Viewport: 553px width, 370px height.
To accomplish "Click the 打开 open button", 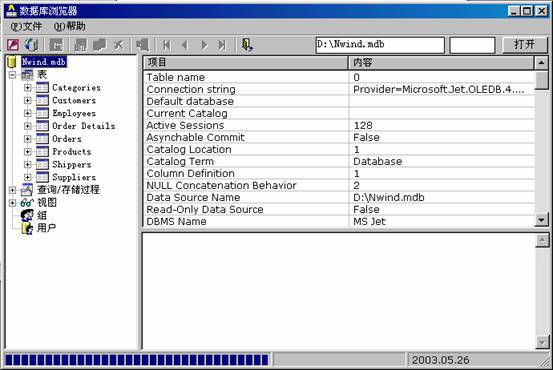I will click(524, 45).
